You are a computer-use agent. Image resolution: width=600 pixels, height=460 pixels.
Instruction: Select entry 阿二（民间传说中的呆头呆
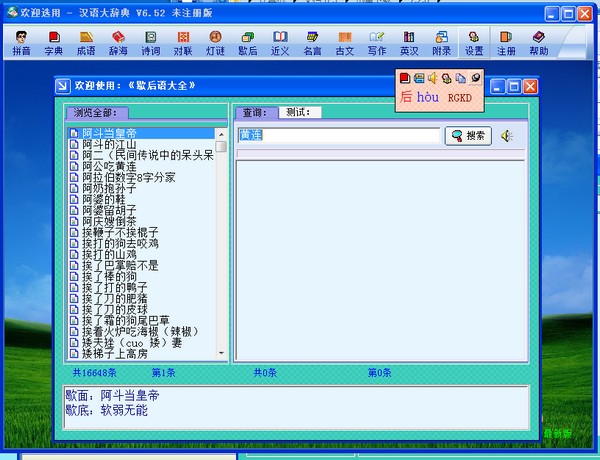point(141,155)
